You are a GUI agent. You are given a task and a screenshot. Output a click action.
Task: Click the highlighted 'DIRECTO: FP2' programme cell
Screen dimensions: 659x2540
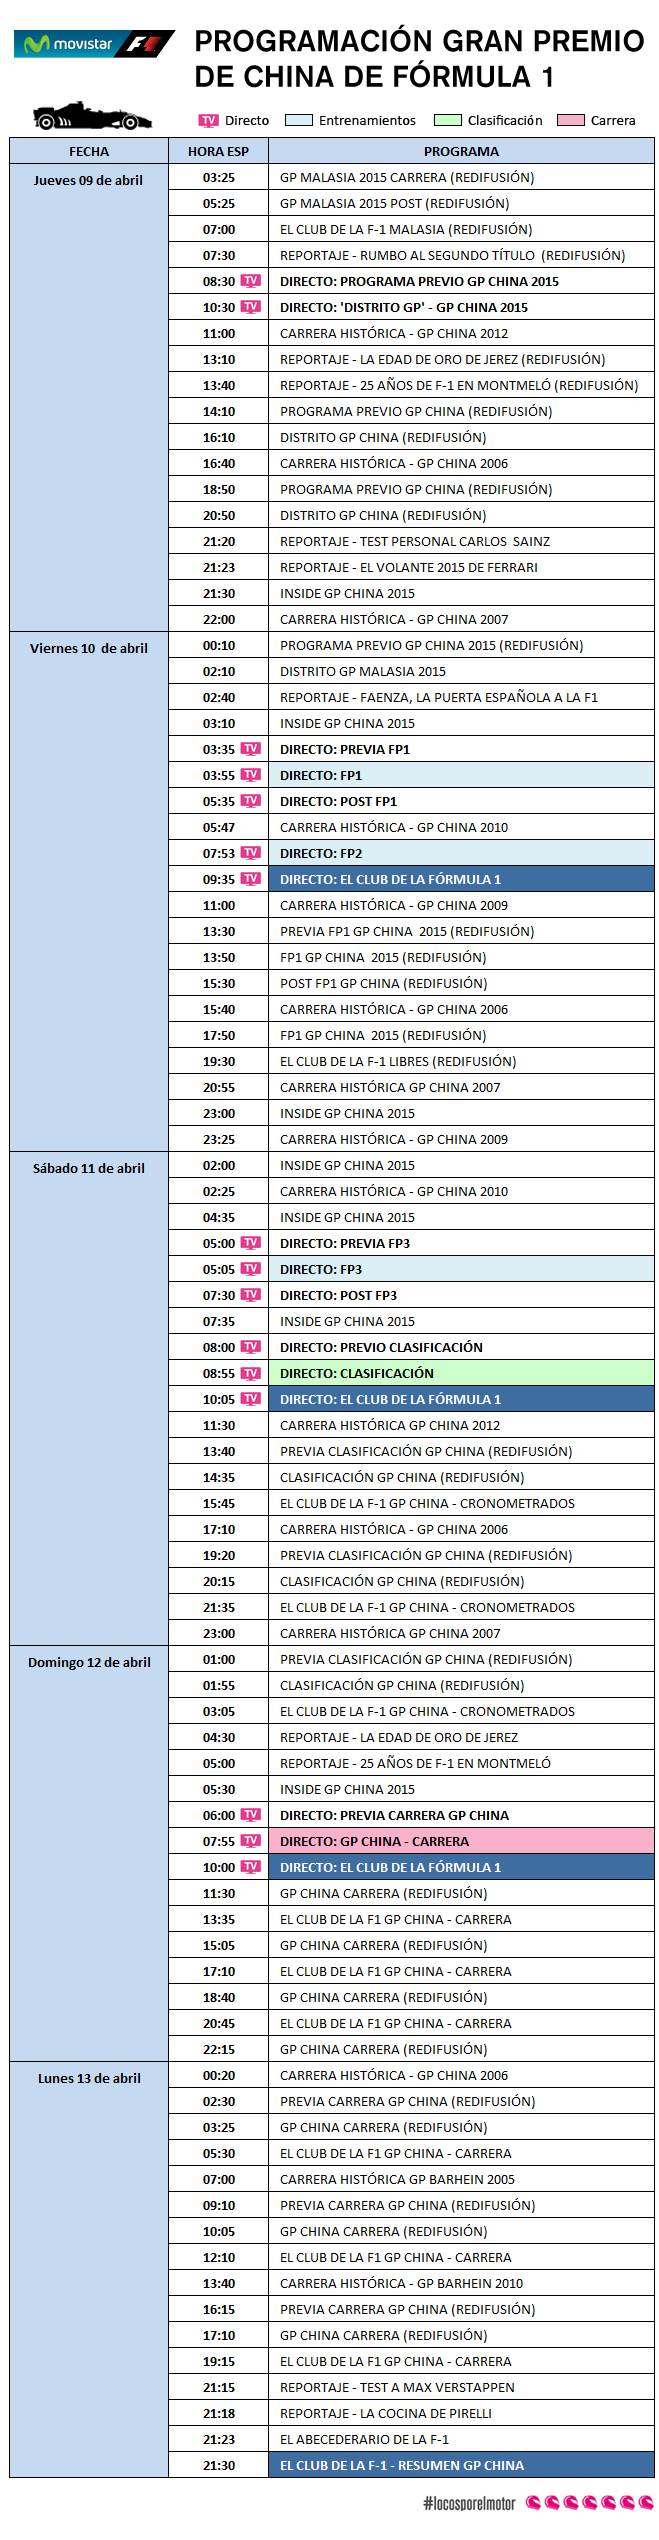point(461,854)
